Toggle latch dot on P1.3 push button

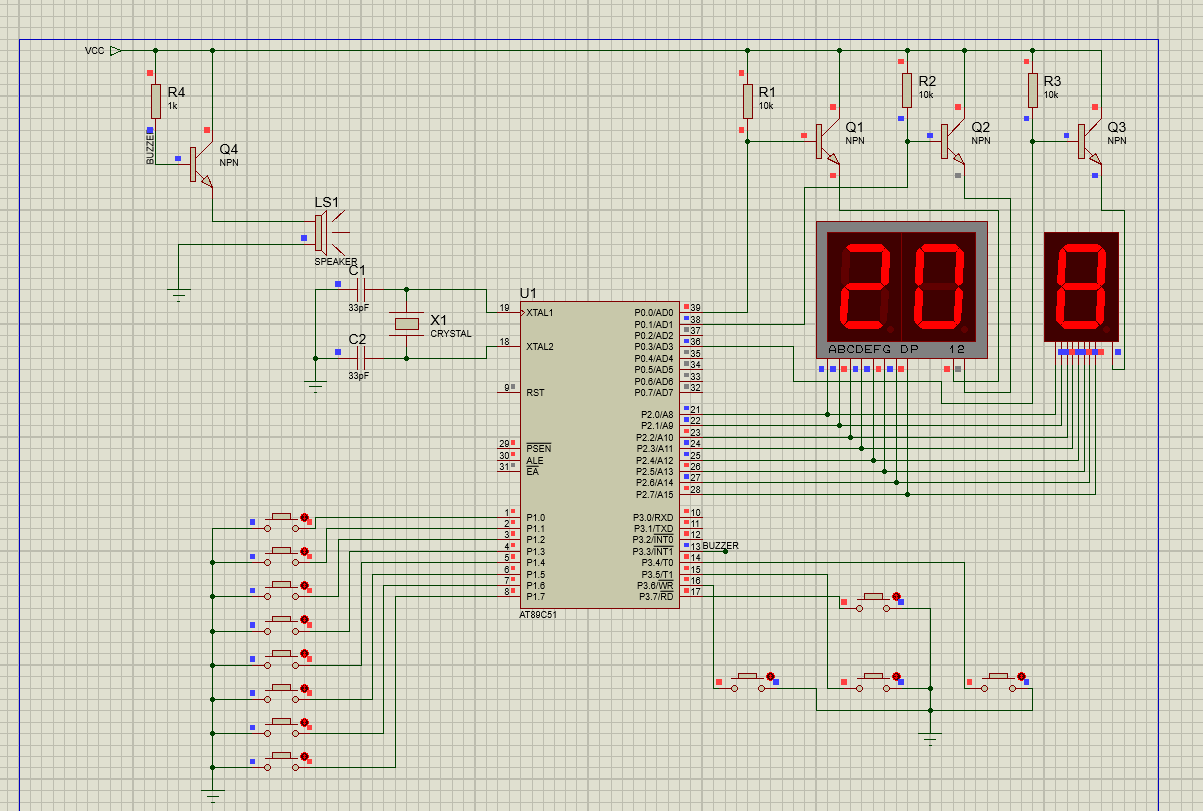click(305, 620)
